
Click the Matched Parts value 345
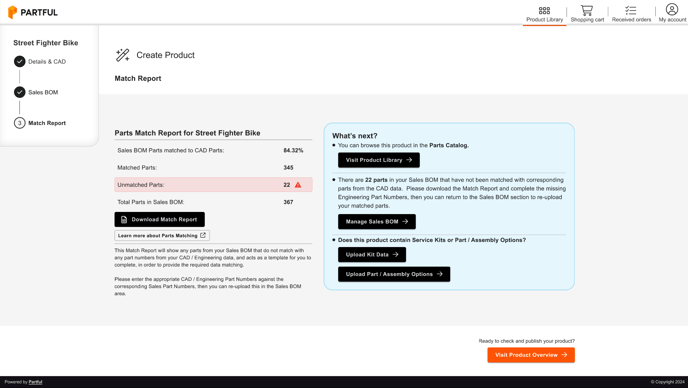tap(288, 168)
